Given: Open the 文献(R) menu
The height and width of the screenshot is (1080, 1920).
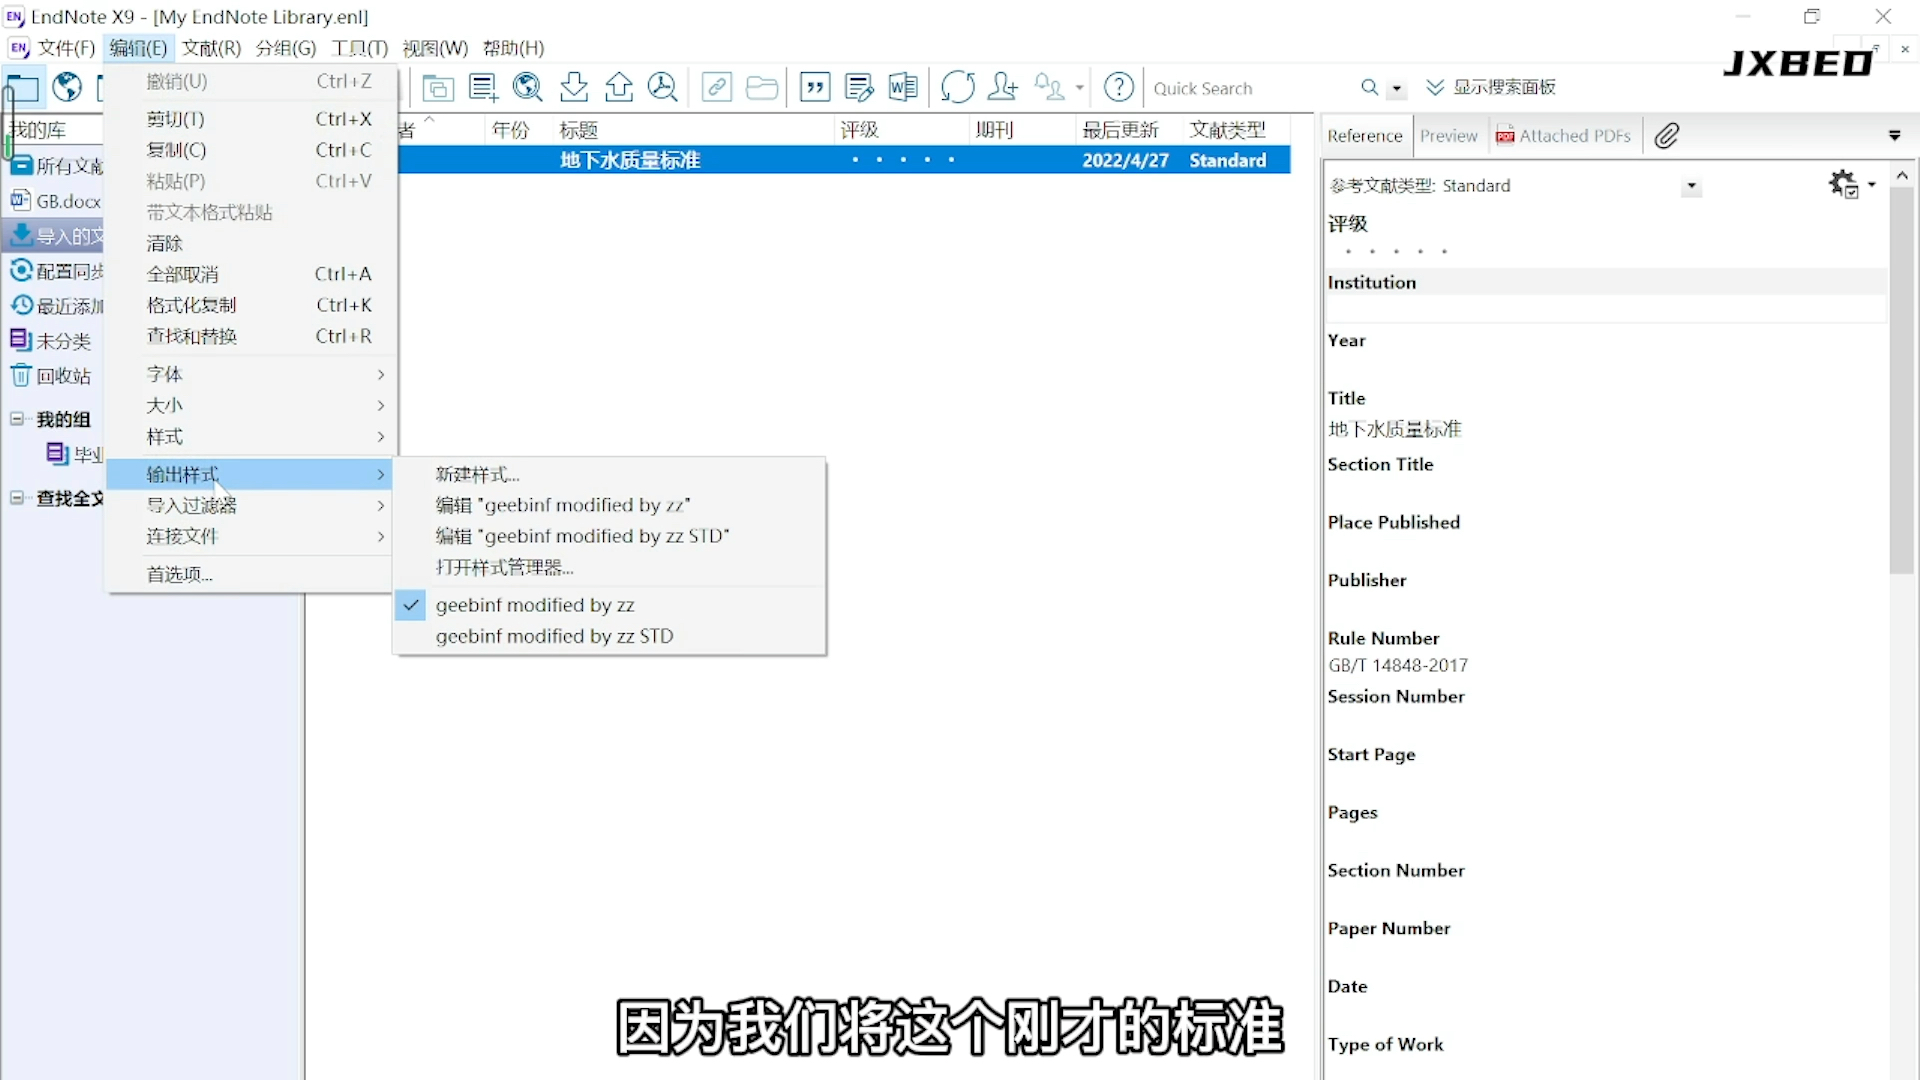Looking at the screenshot, I should click(210, 47).
